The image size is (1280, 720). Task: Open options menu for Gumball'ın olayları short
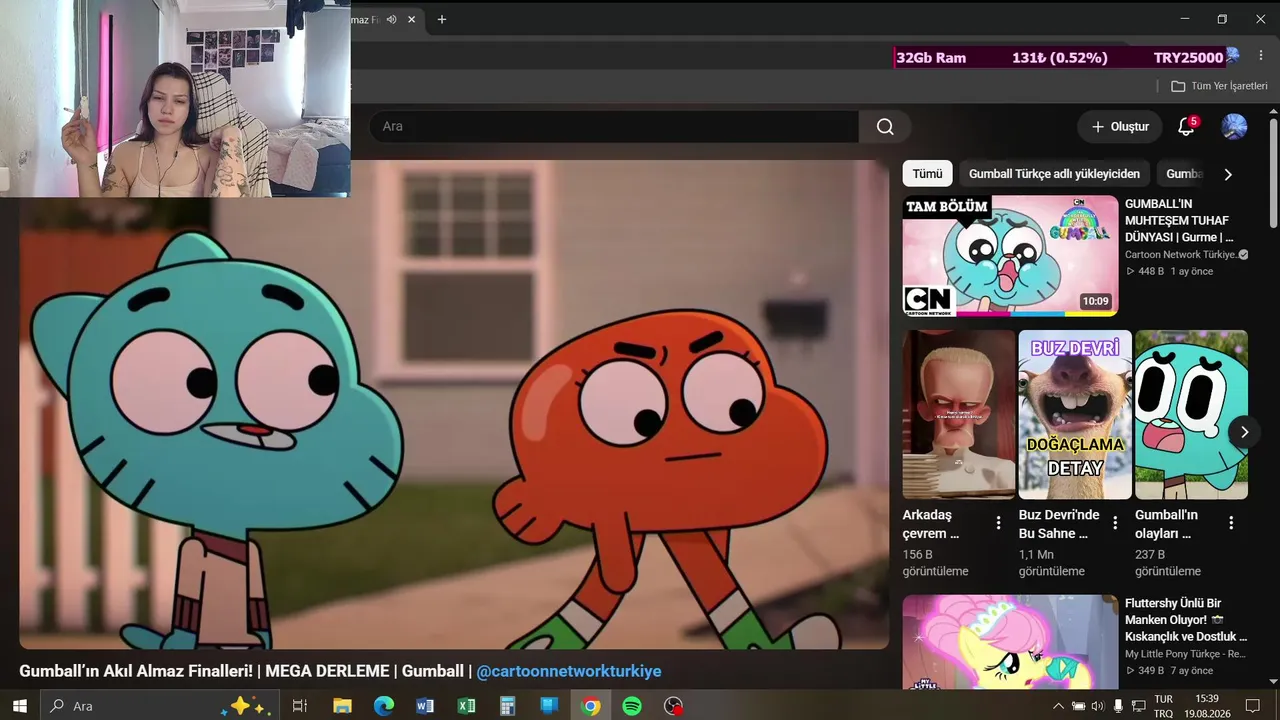pyautogui.click(x=1231, y=523)
